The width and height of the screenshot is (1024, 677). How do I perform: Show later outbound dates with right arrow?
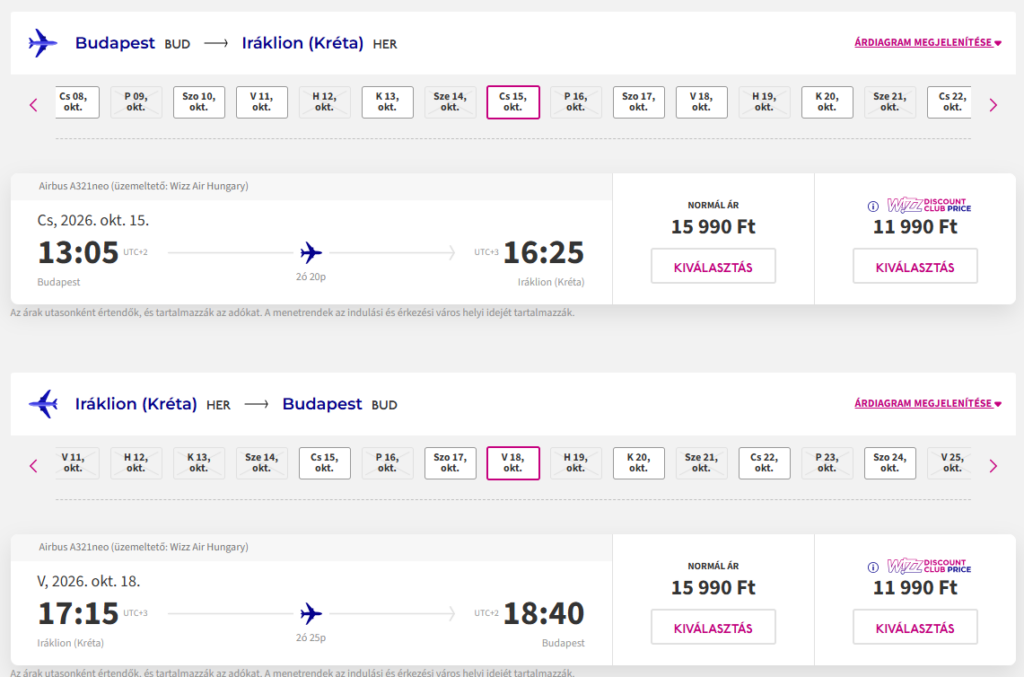pyautogui.click(x=993, y=104)
